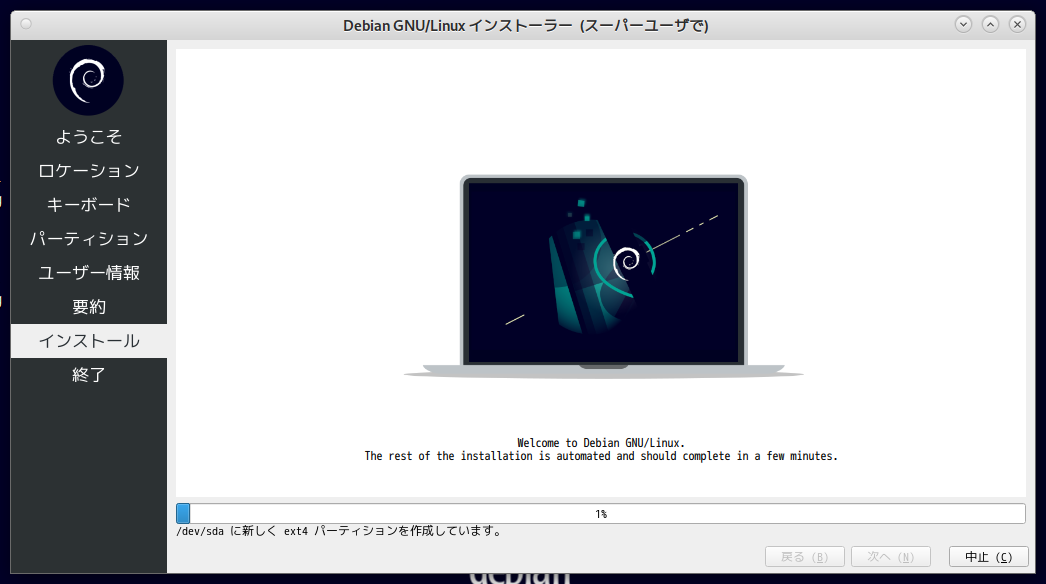Select the ユーザー情報 step in sidebar

89,273
